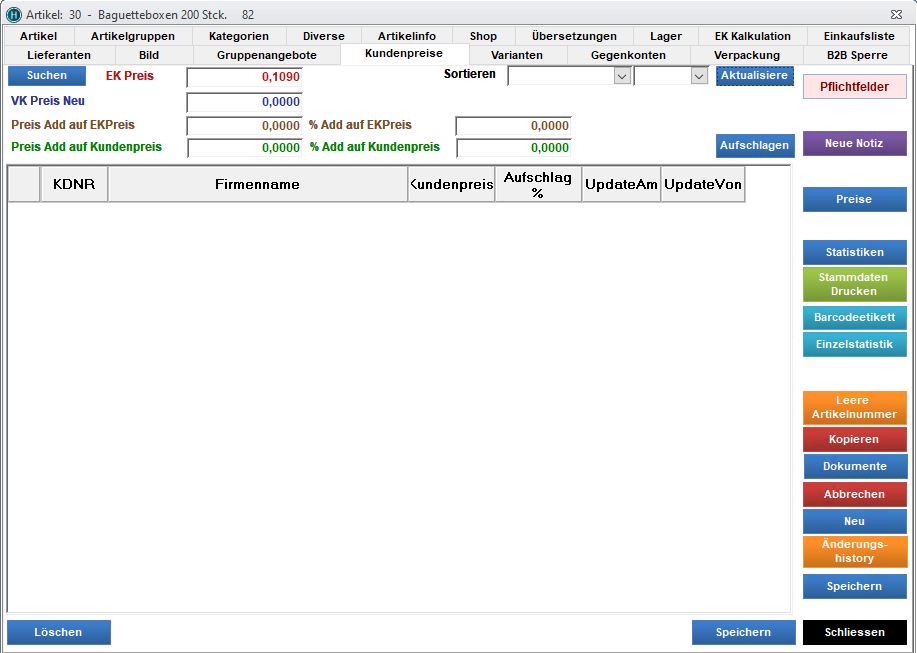Image resolution: width=917 pixels, height=653 pixels.
Task: Go to the B2B Sperre tab
Action: (857, 55)
